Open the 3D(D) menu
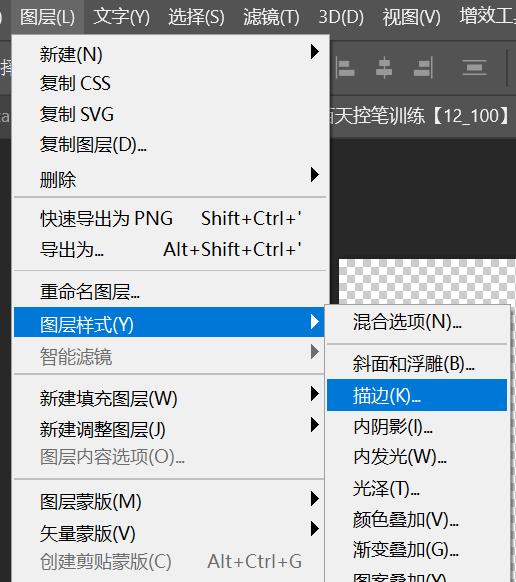The height and width of the screenshot is (582, 516). click(x=341, y=17)
